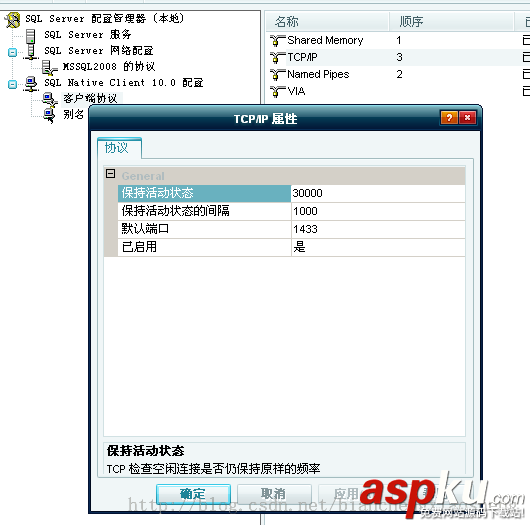The image size is (530, 525).
Task: Select the SQL Server 服务 tree item
Action: [88, 34]
